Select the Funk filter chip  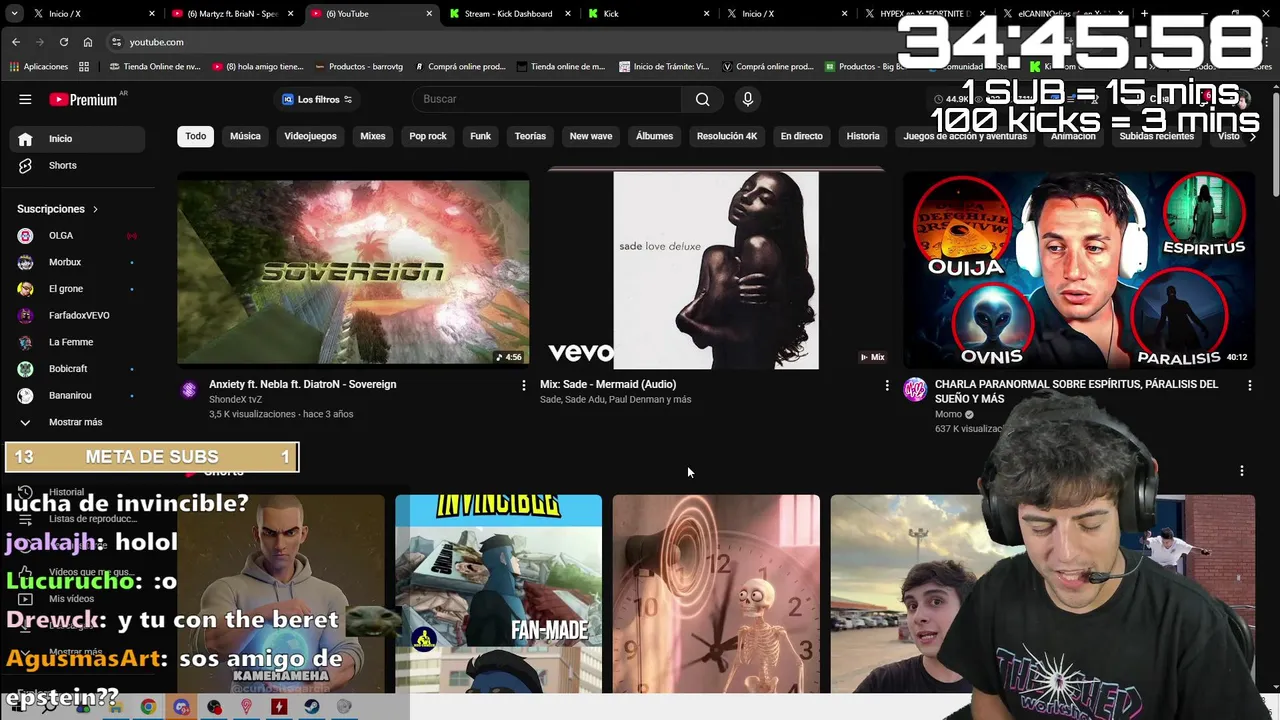click(x=481, y=136)
